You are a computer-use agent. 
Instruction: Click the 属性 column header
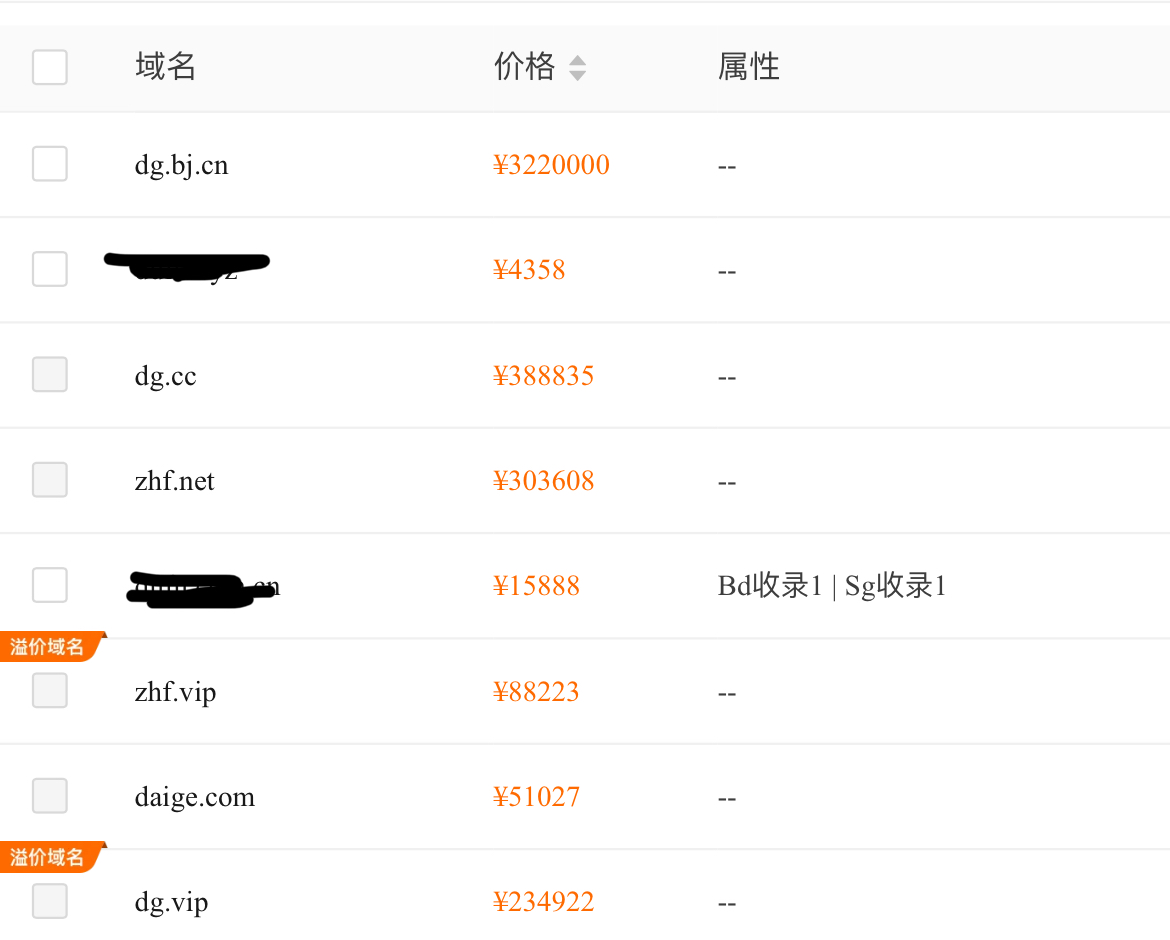pyautogui.click(x=748, y=67)
